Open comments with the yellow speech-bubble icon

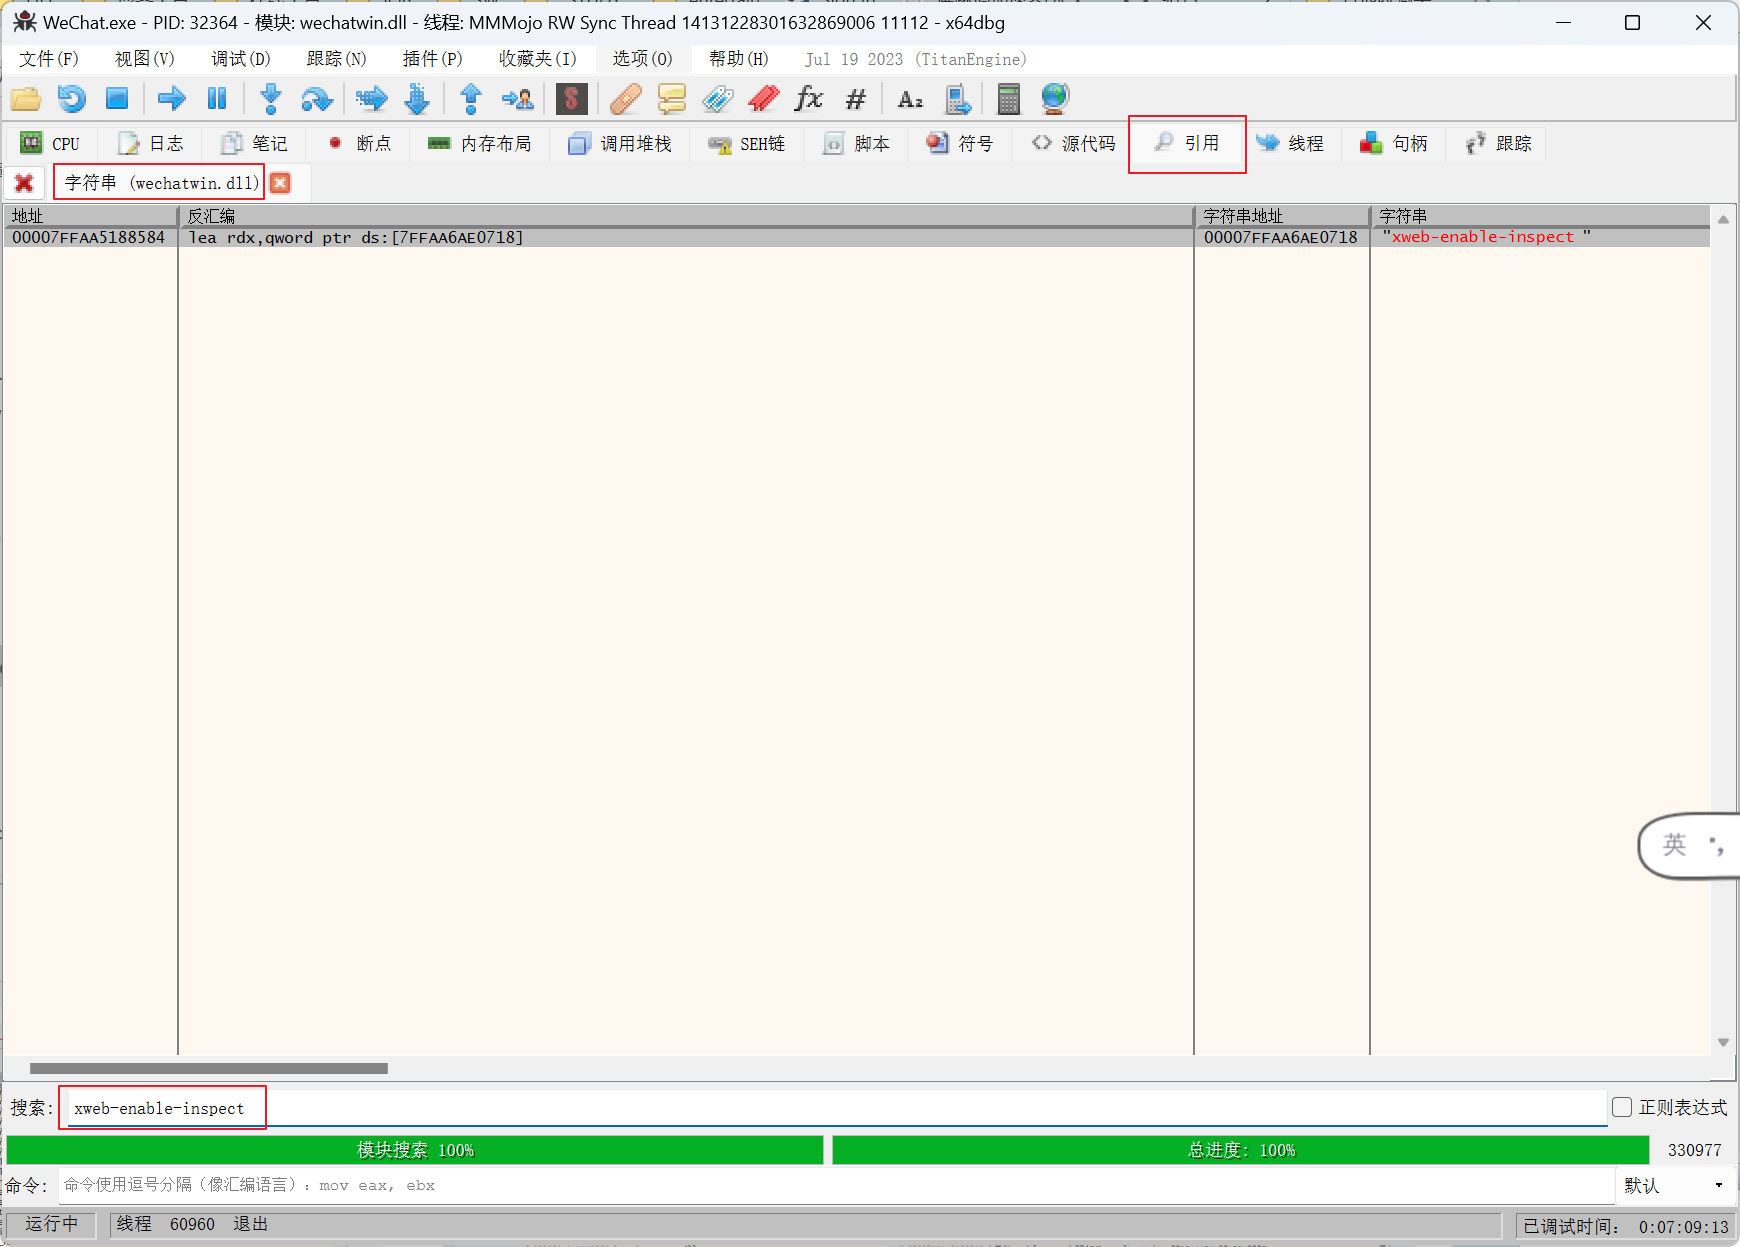pos(671,99)
